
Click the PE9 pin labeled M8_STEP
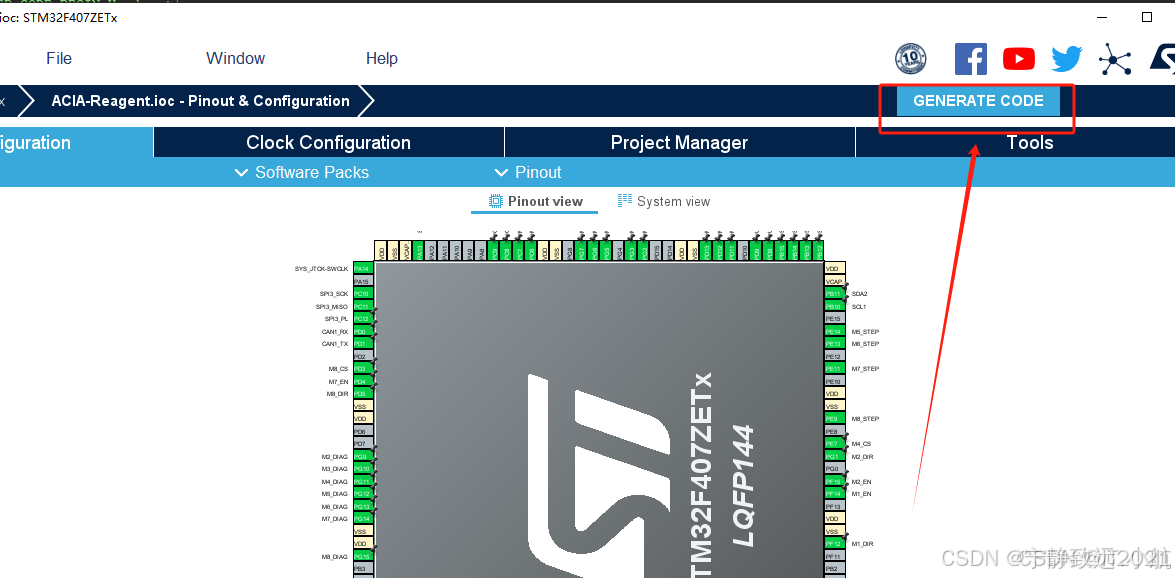click(835, 418)
